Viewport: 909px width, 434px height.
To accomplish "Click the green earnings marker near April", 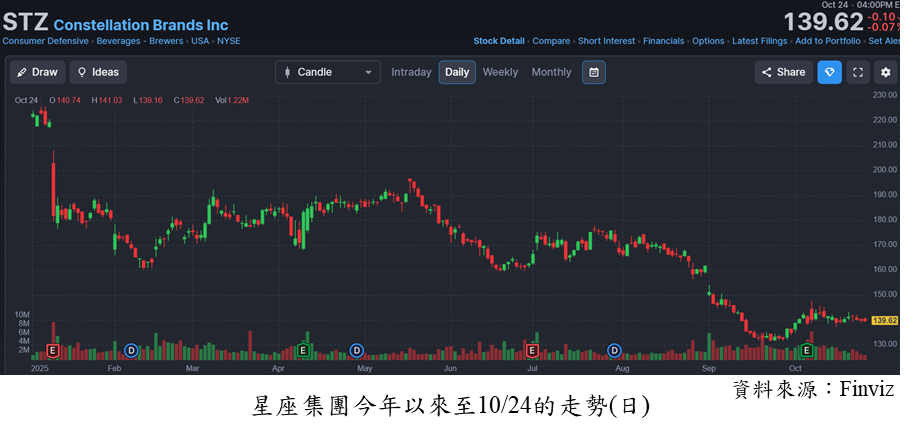I will tap(304, 351).
